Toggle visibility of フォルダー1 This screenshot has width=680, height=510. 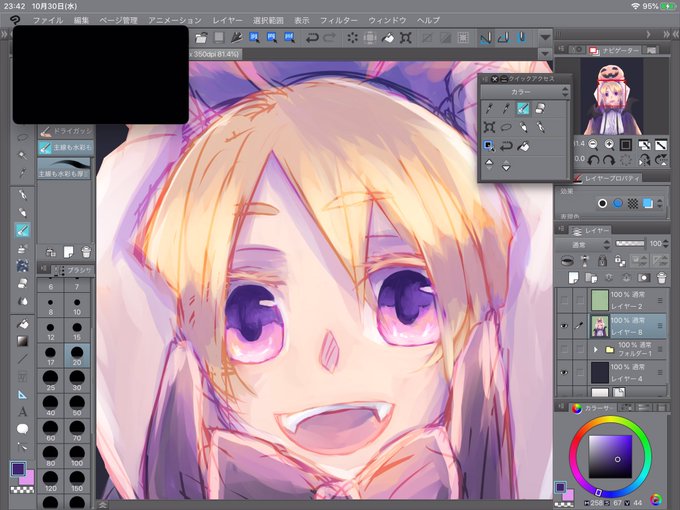click(x=564, y=349)
